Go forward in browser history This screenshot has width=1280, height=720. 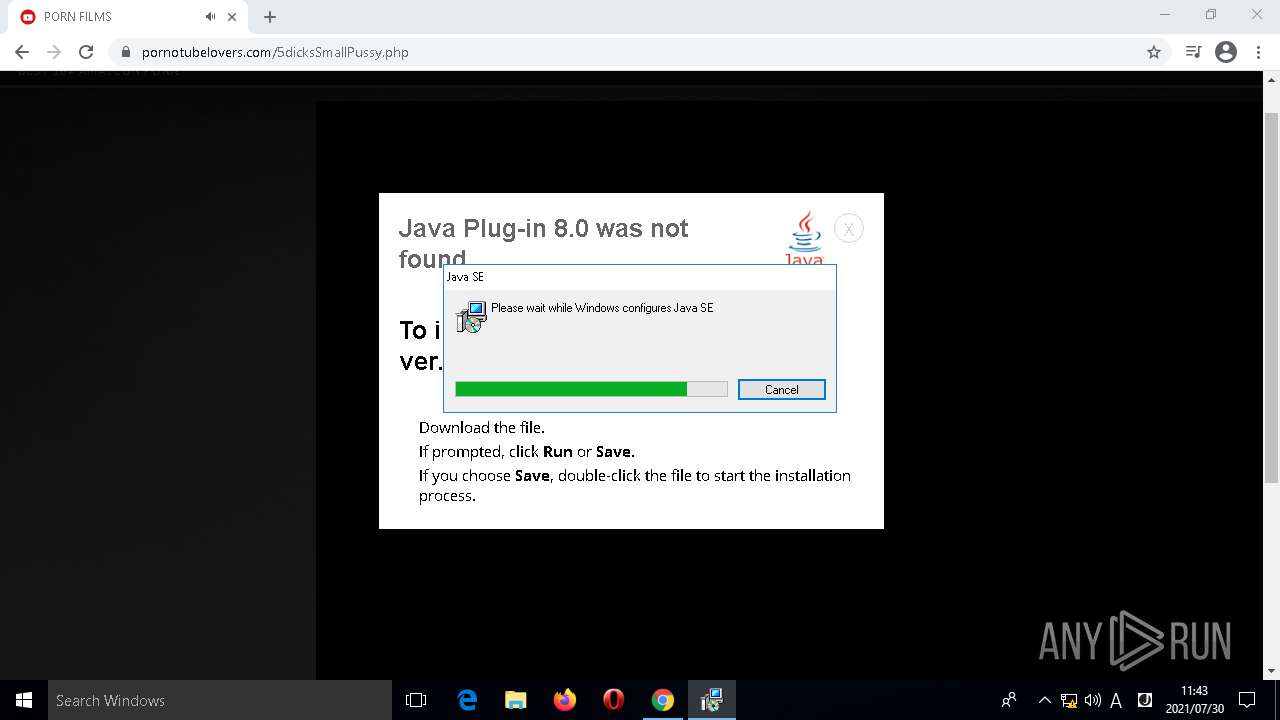pos(54,52)
